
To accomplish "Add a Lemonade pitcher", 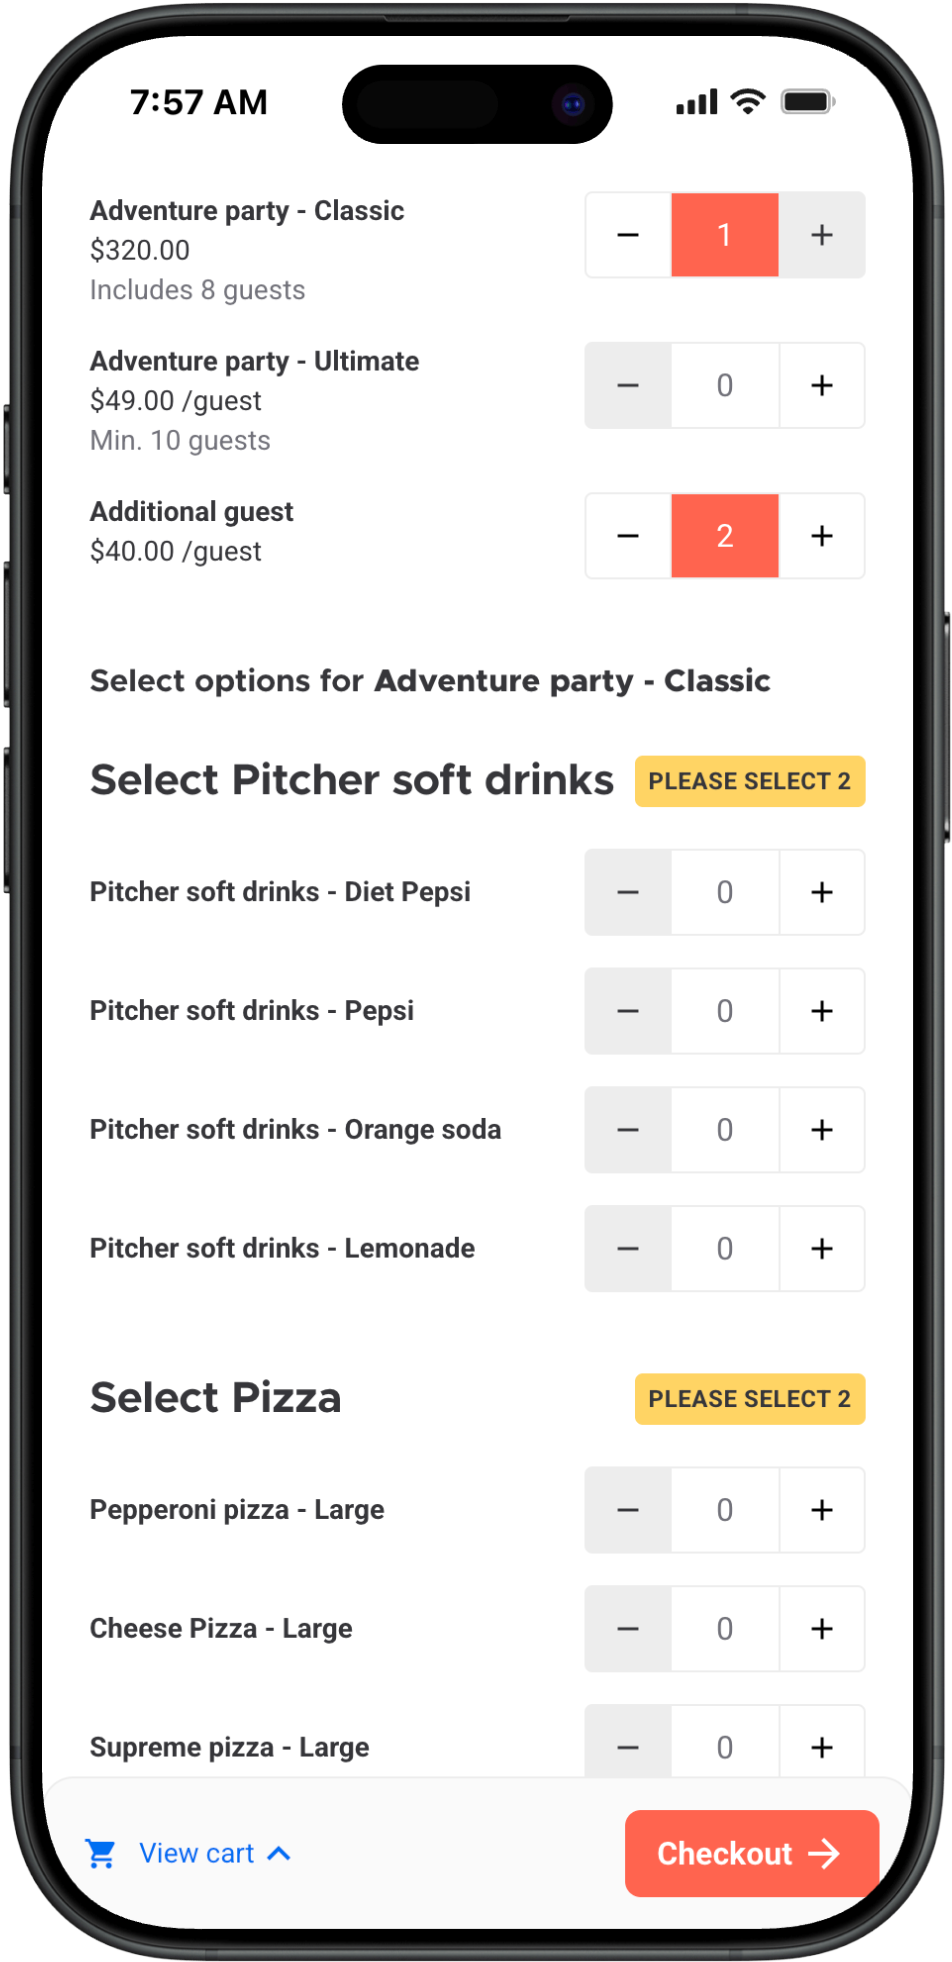I will [821, 1249].
